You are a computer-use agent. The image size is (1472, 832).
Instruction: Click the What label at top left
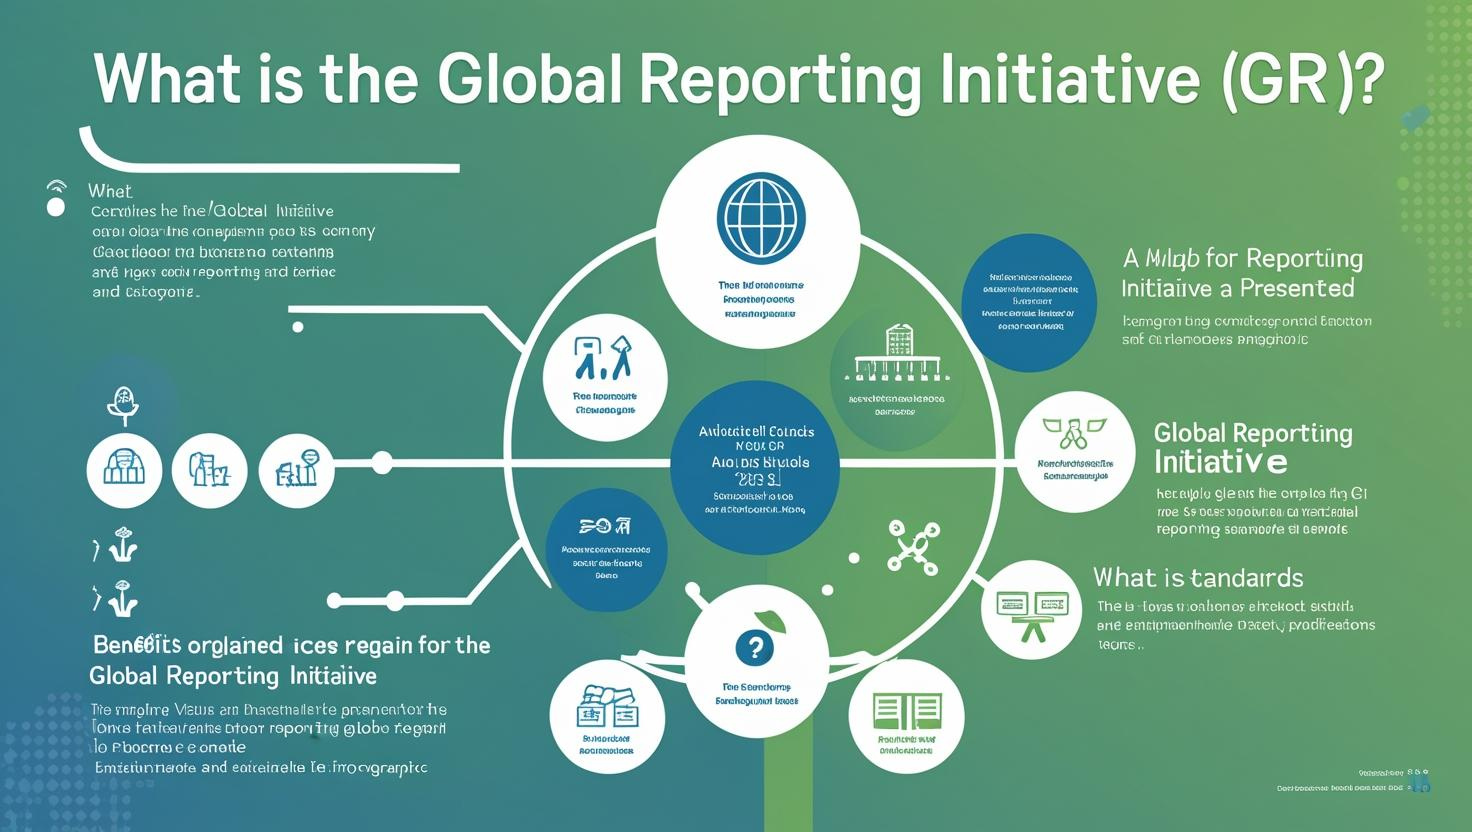pyautogui.click(x=110, y=191)
